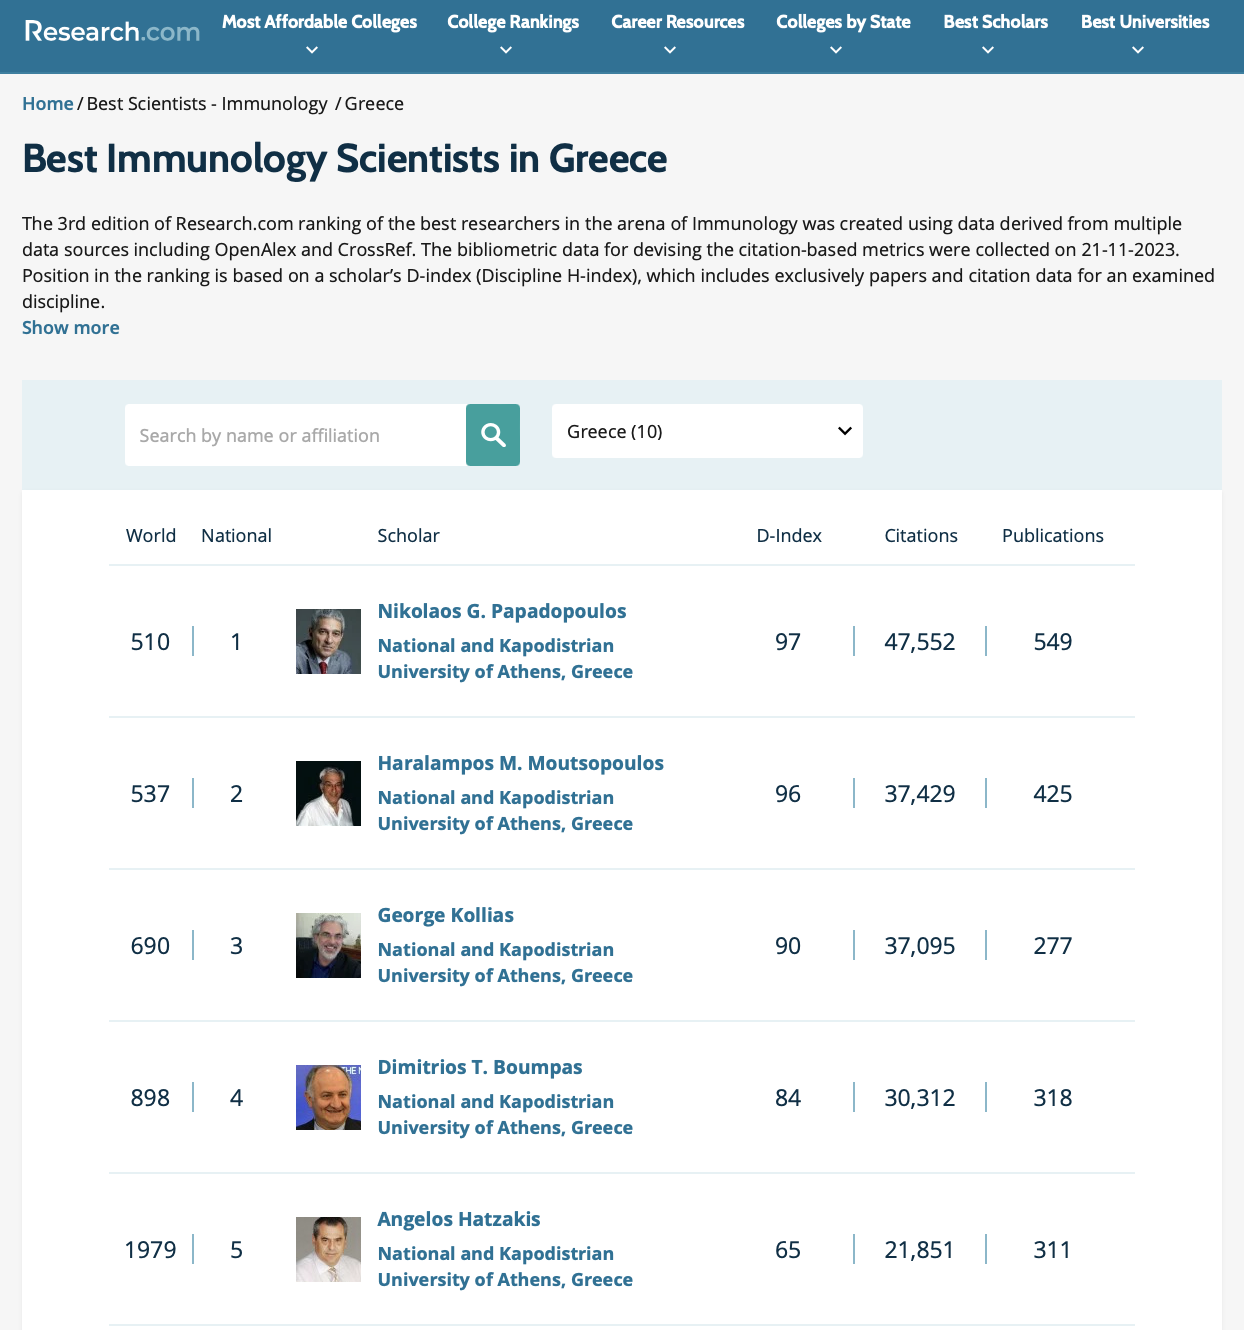Open the Most Affordable Colleges dropdown chevron
Viewport: 1244px width, 1330px height.
coord(311,48)
